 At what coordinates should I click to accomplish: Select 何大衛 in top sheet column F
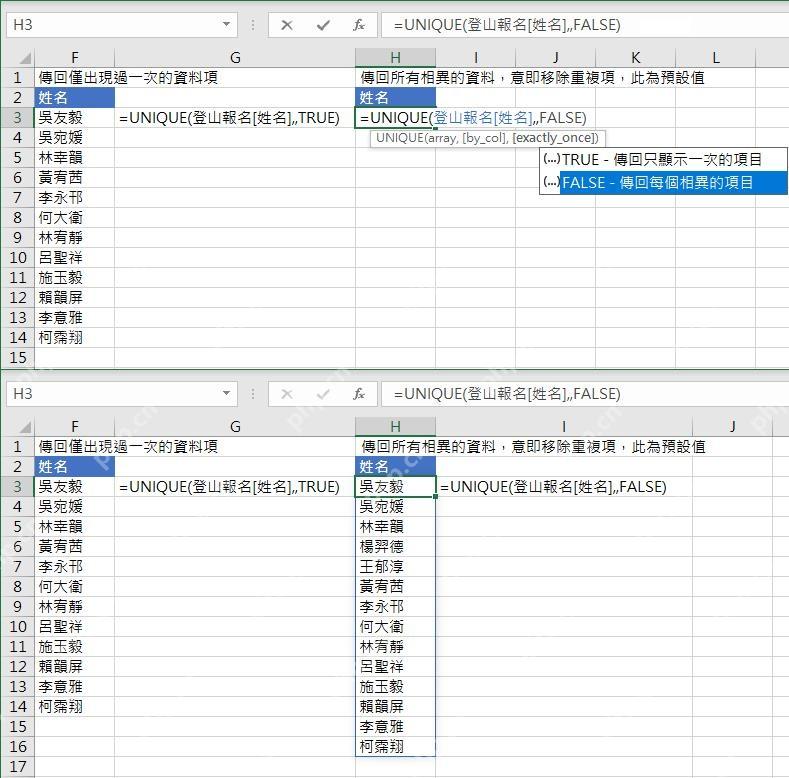(74, 217)
